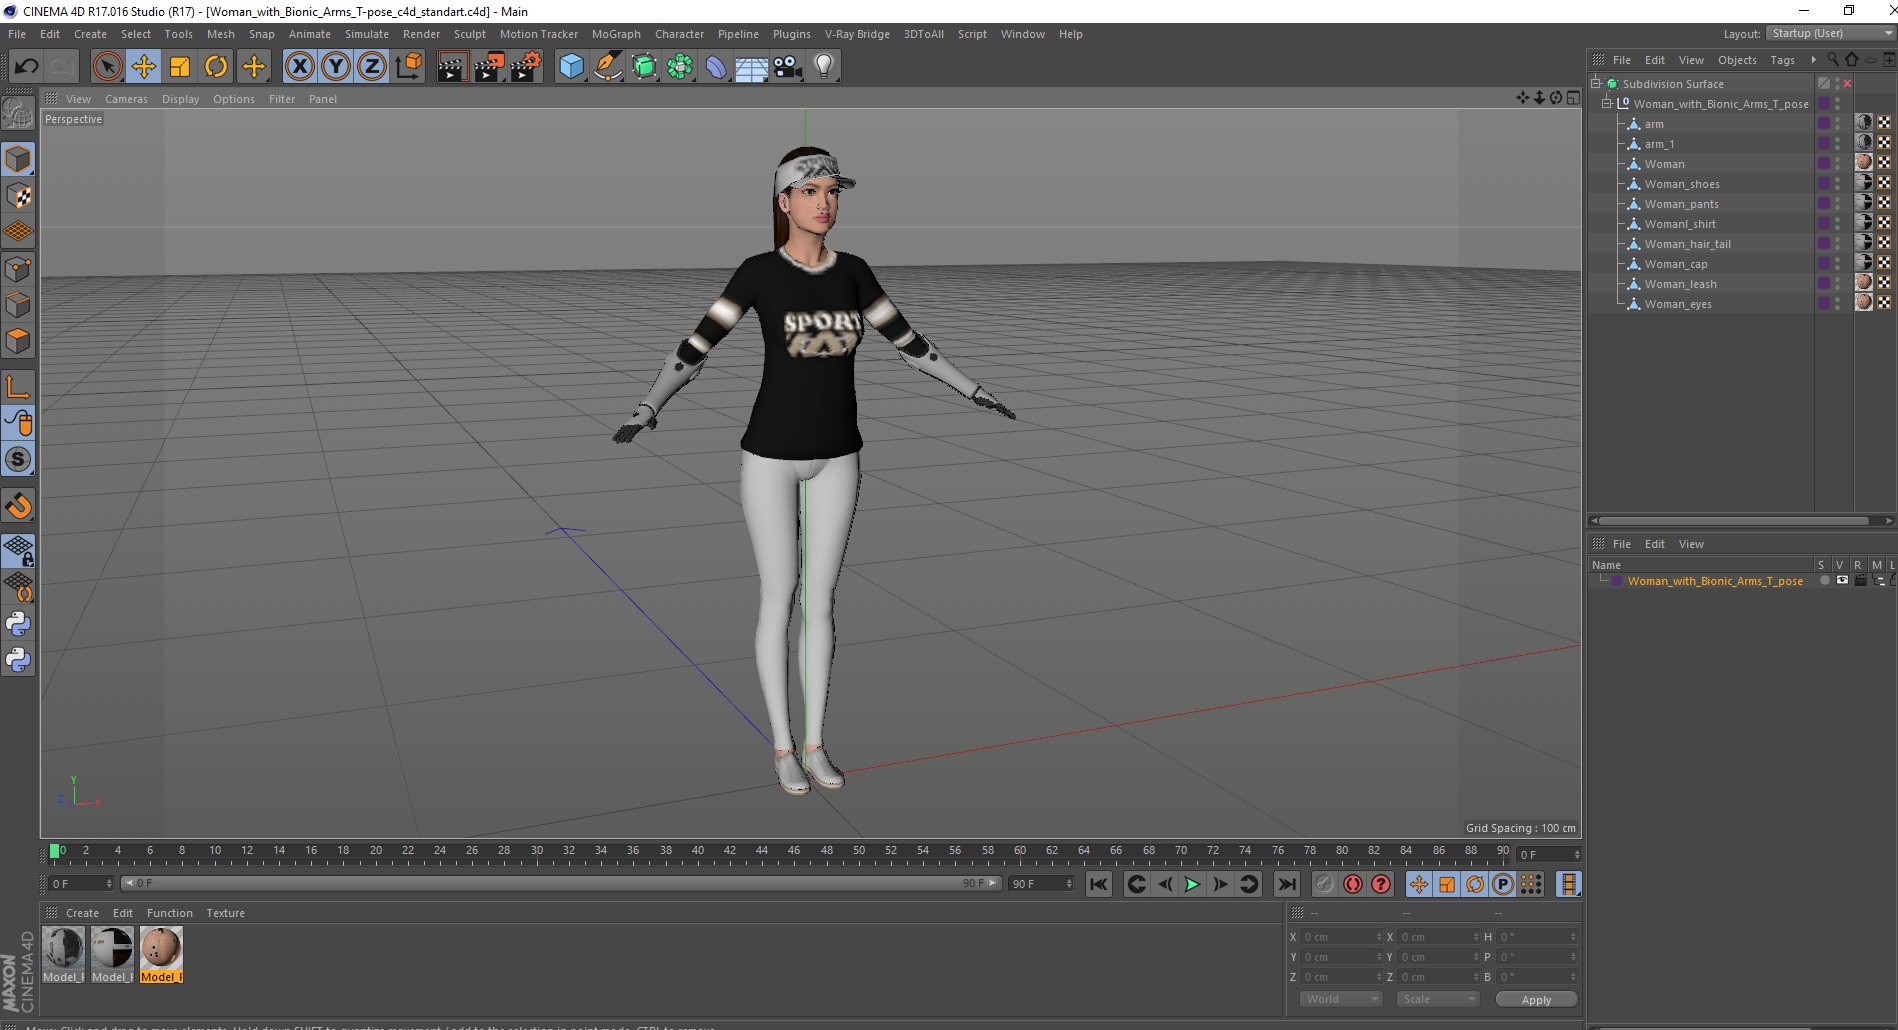Open the Character menu
1898x1030 pixels.
679,34
